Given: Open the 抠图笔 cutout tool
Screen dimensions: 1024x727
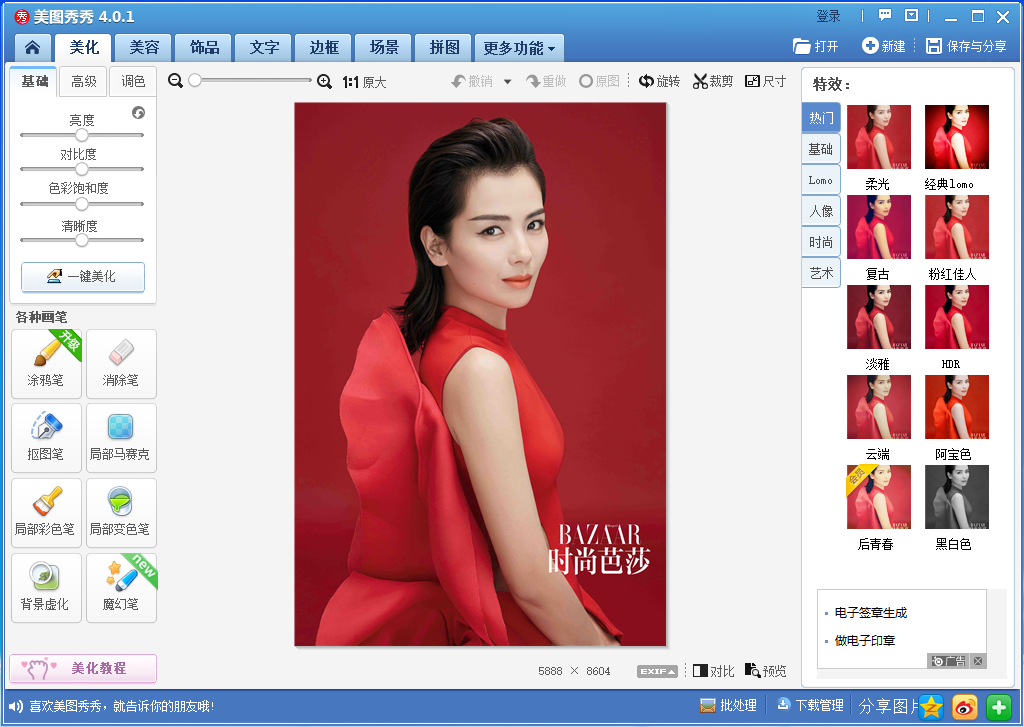Looking at the screenshot, I should (x=46, y=438).
